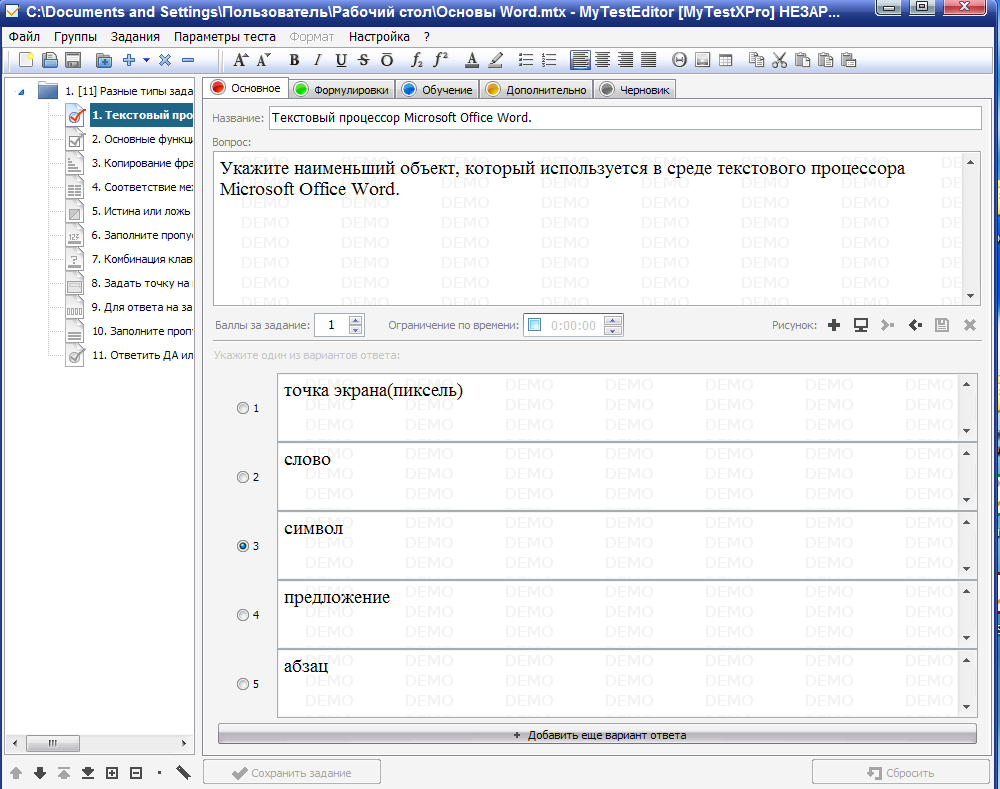Image resolution: width=1000 pixels, height=789 pixels.
Task: Decrease the points for the task
Action: 356,330
